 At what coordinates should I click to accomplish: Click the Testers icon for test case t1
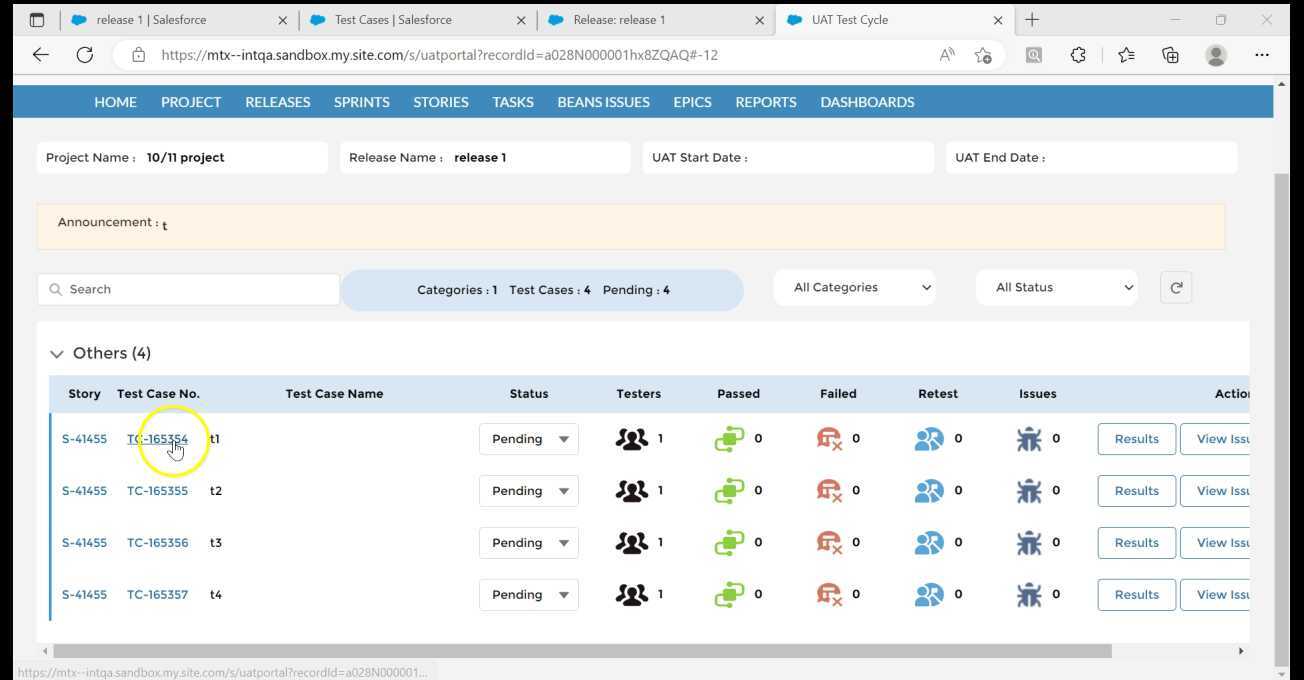(x=631, y=438)
